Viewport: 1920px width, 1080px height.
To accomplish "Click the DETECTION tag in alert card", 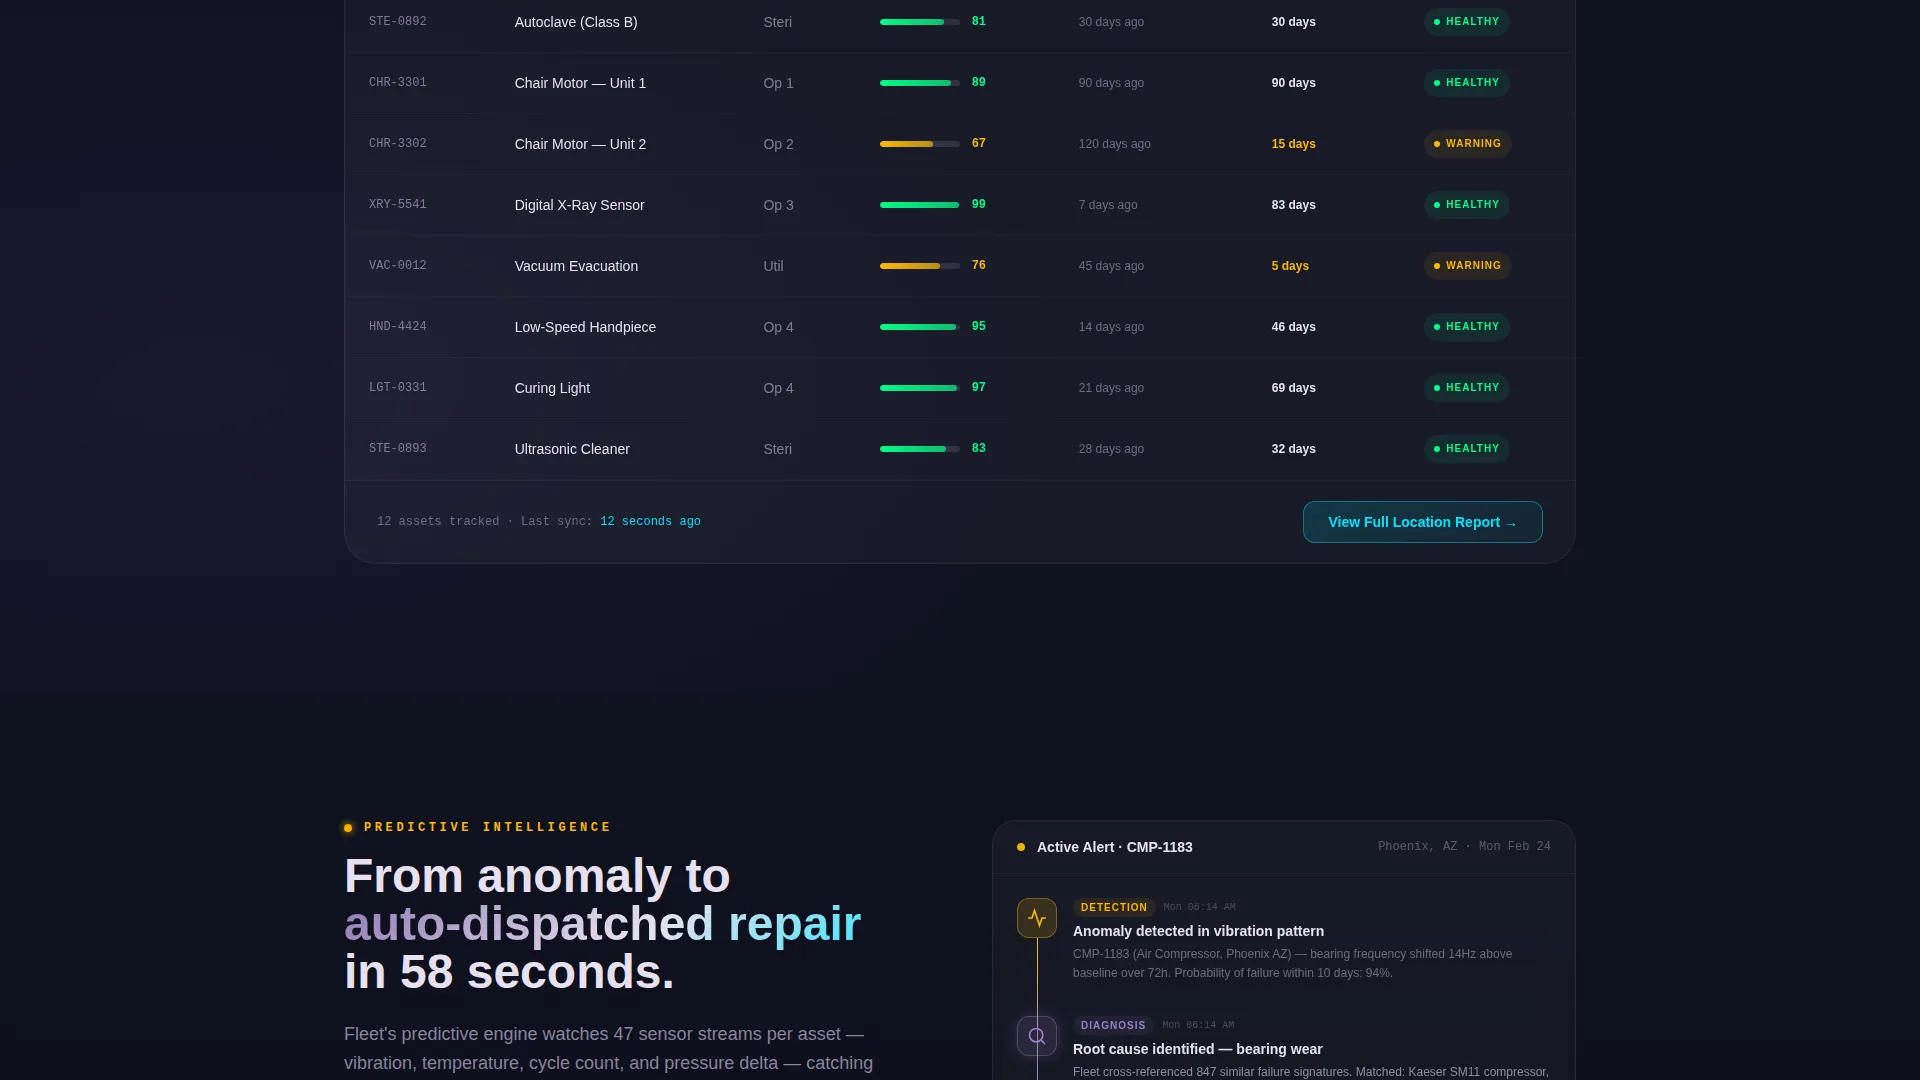I will pos(1114,908).
